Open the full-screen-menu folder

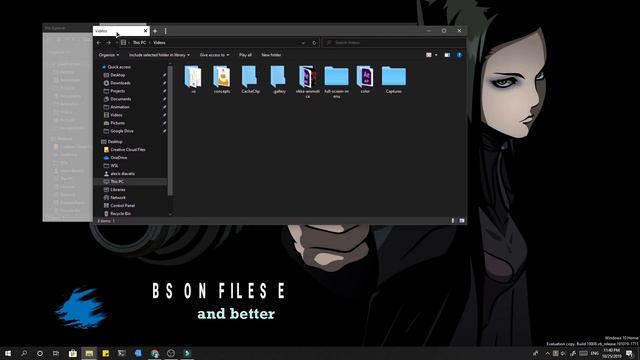point(336,82)
